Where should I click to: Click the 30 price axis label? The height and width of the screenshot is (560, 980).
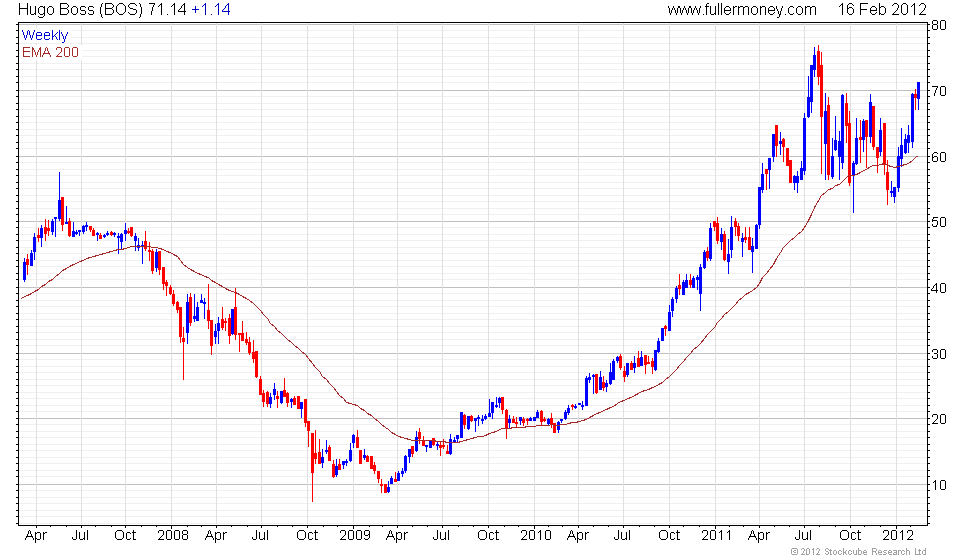click(939, 354)
